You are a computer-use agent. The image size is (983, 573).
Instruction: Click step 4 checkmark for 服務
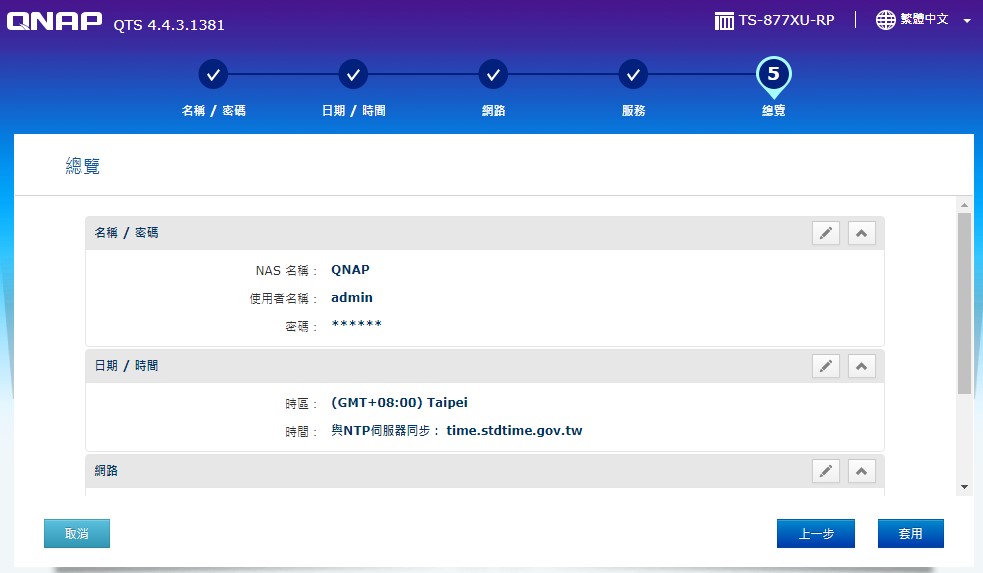633,74
